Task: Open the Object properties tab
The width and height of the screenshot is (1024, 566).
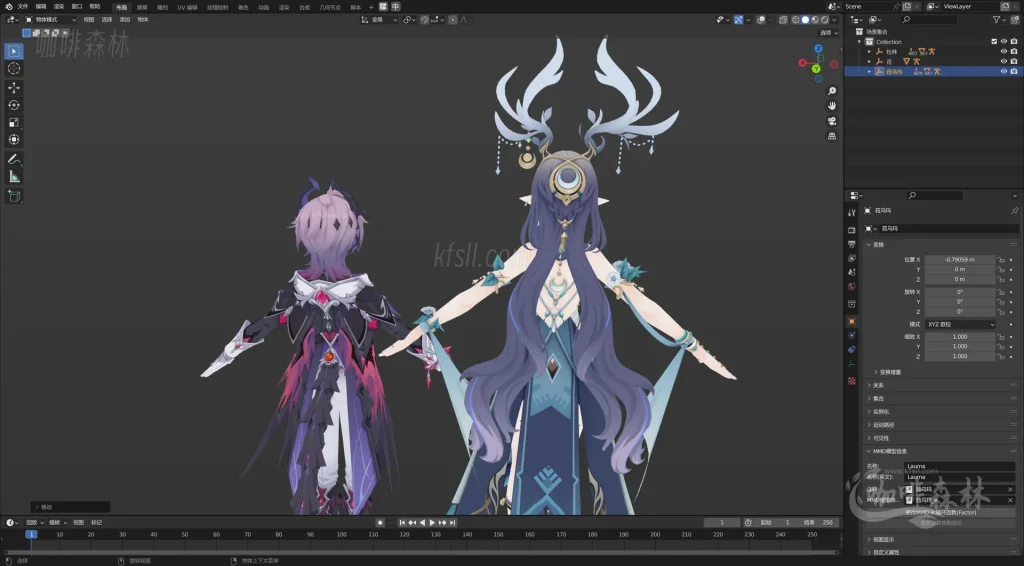Action: (x=852, y=321)
